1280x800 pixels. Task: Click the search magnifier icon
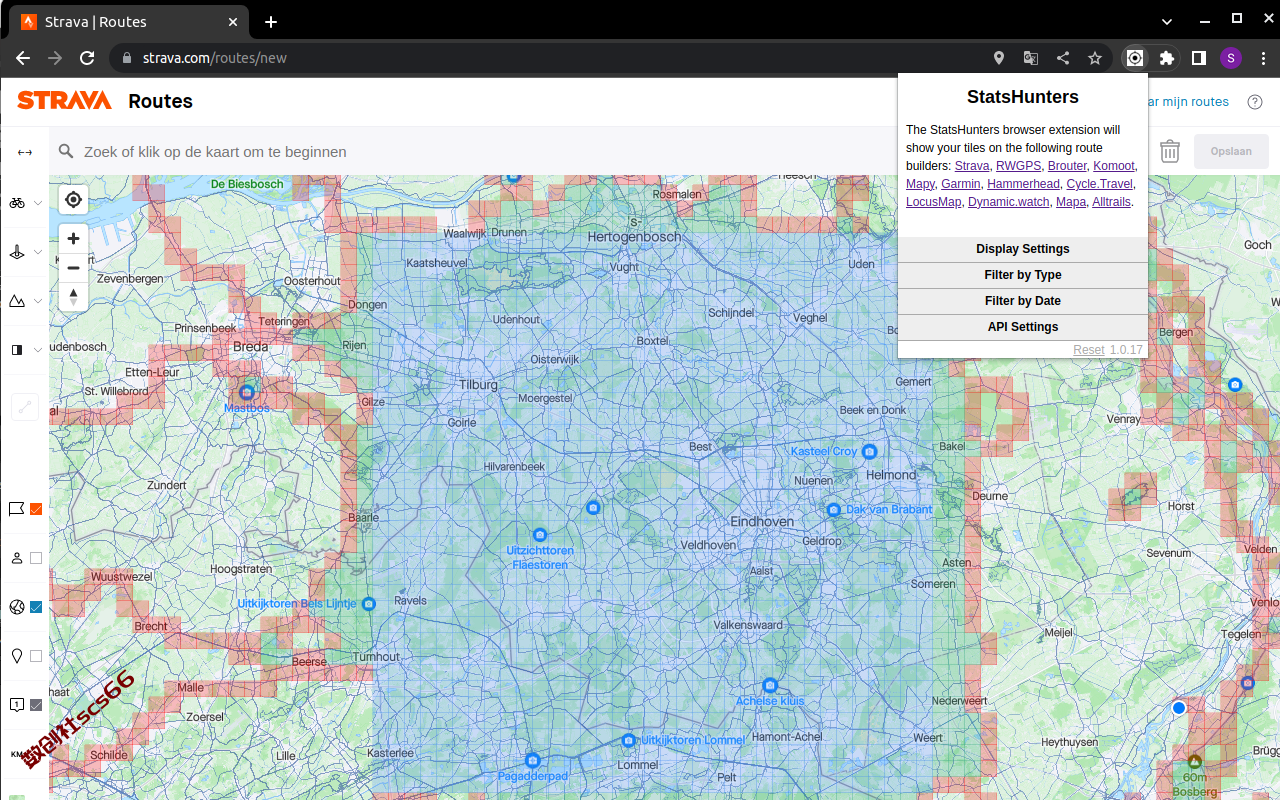pos(66,151)
